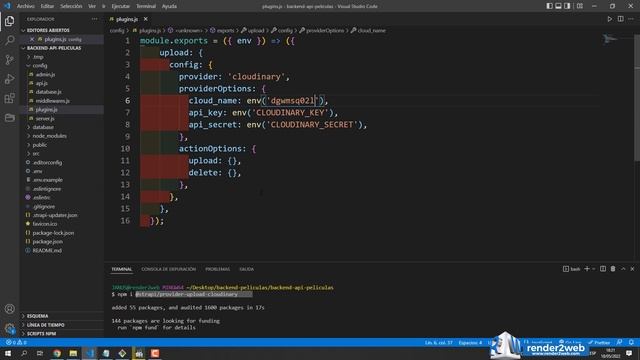Expand the .tmp folder

click(38, 57)
